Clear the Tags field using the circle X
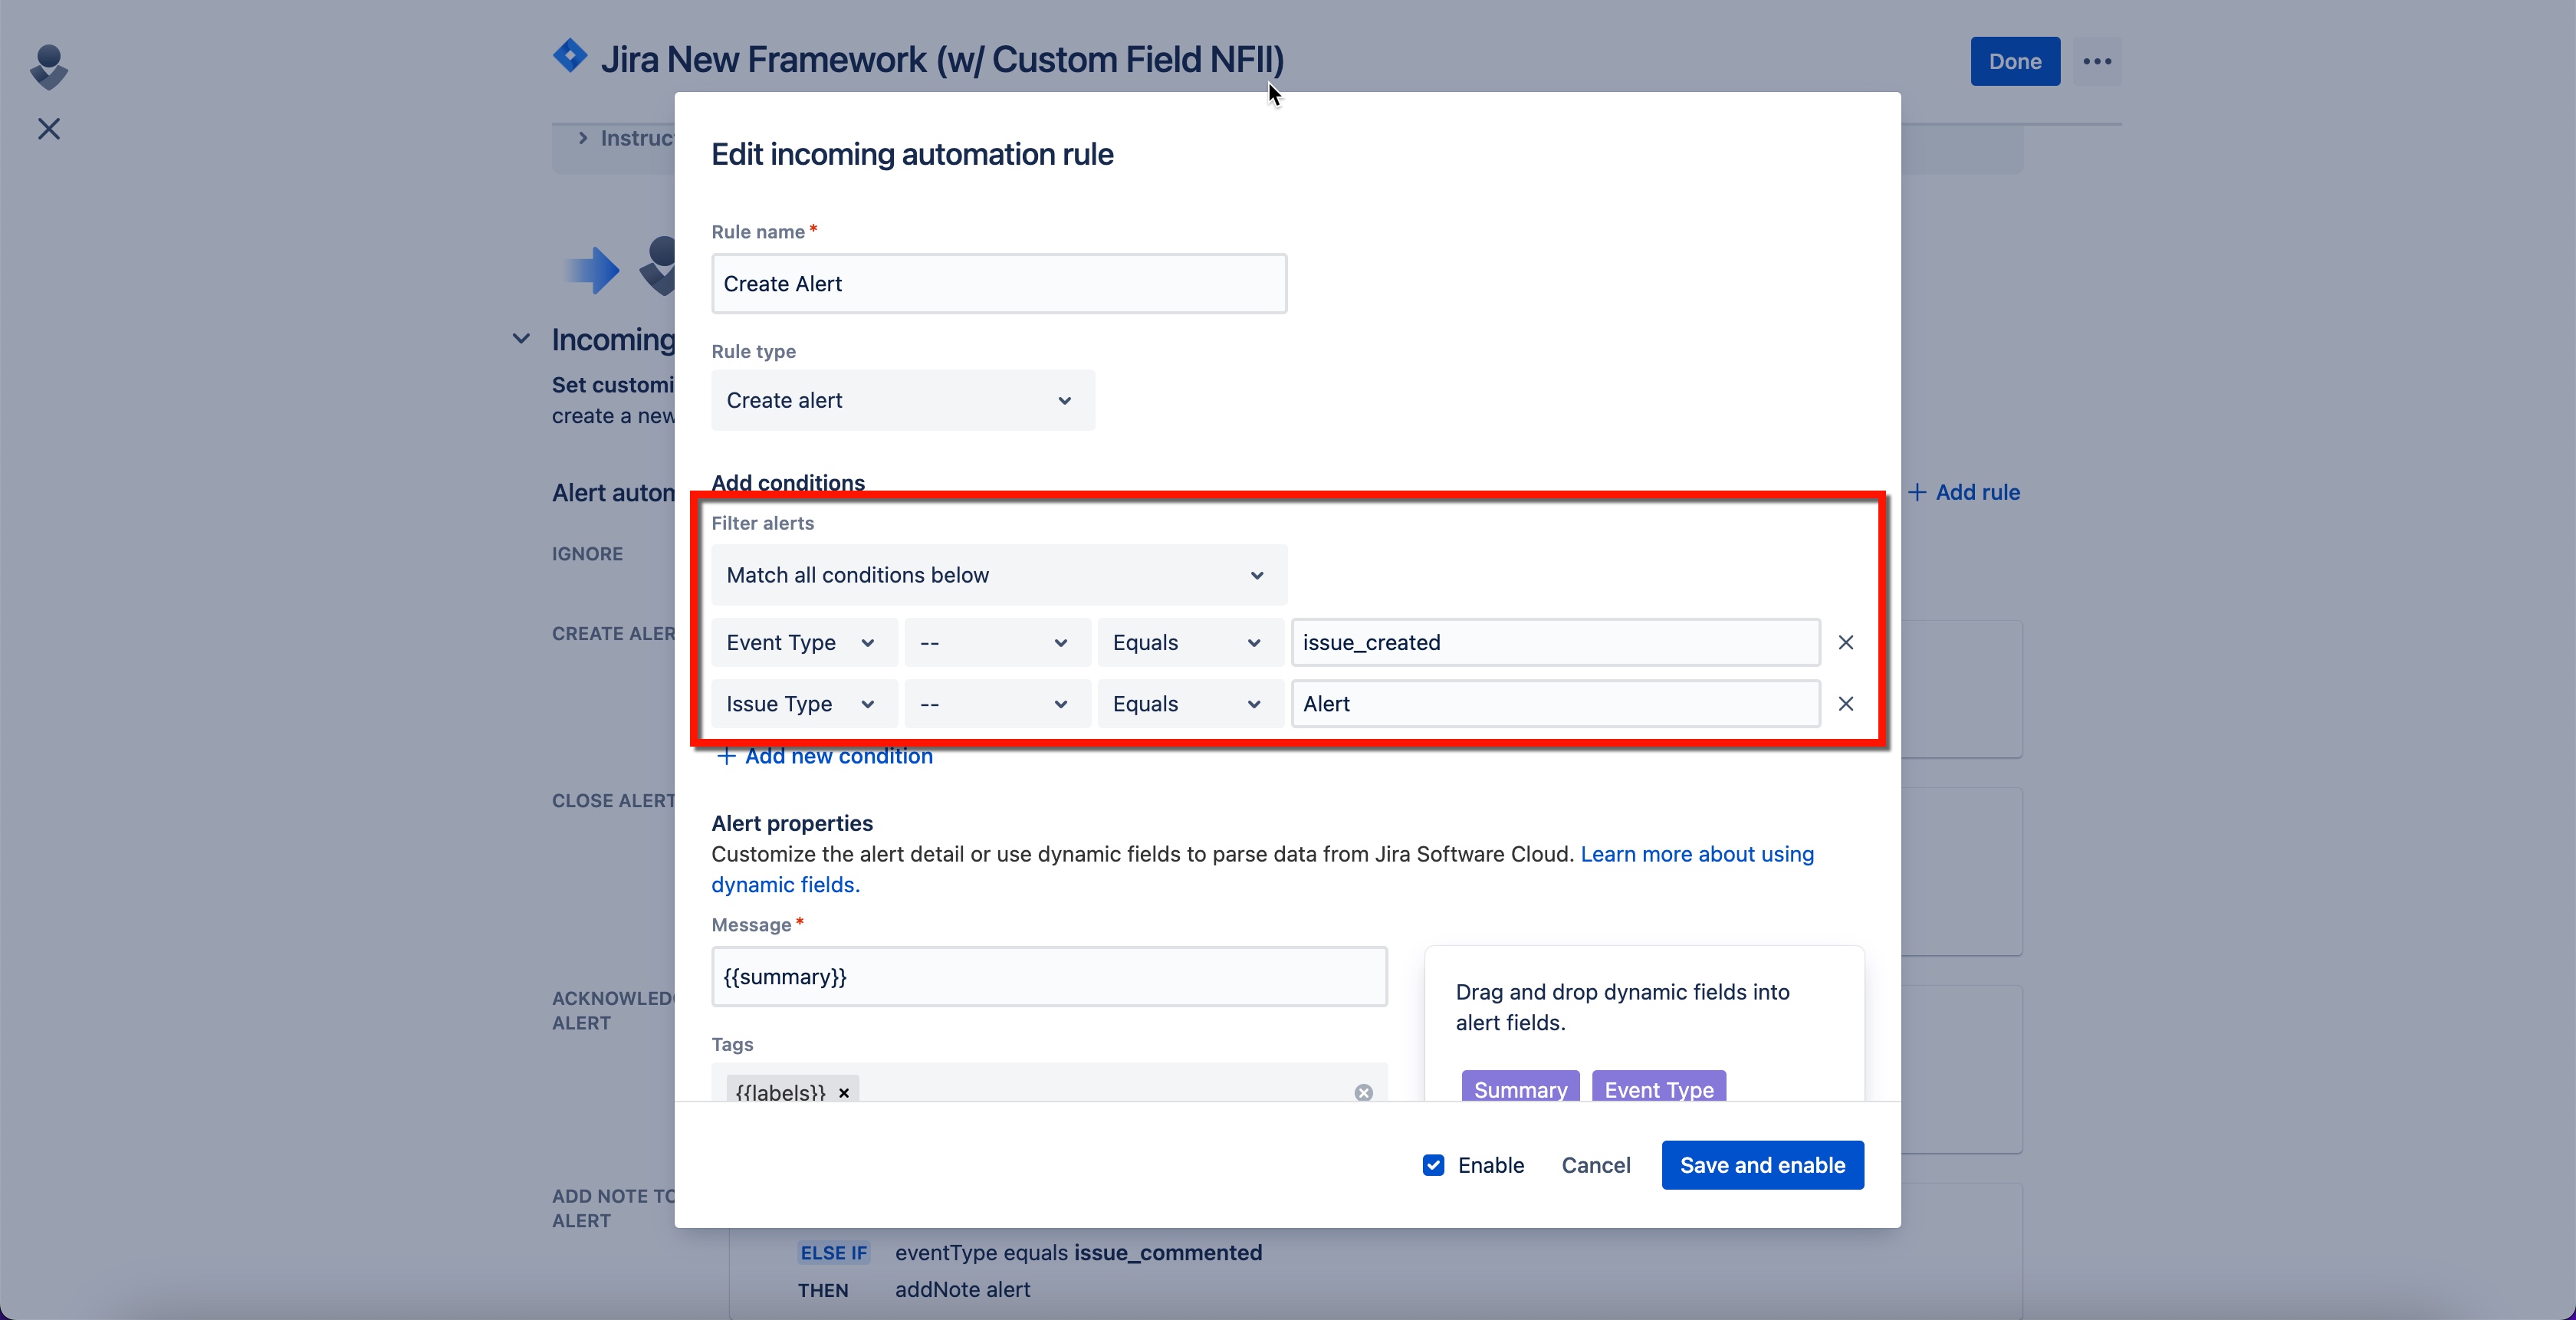Screen dimensions: 2576x1320 [x=1363, y=1093]
